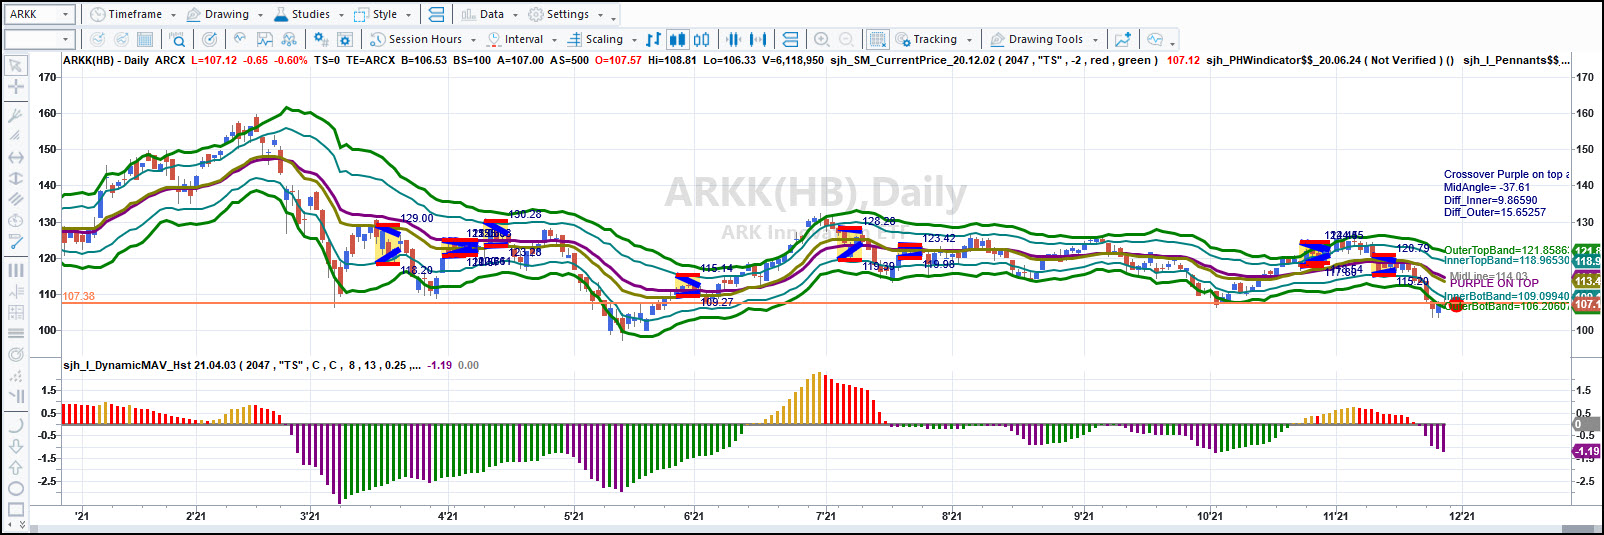Click the Crossover Purple on top text

point(1506,174)
